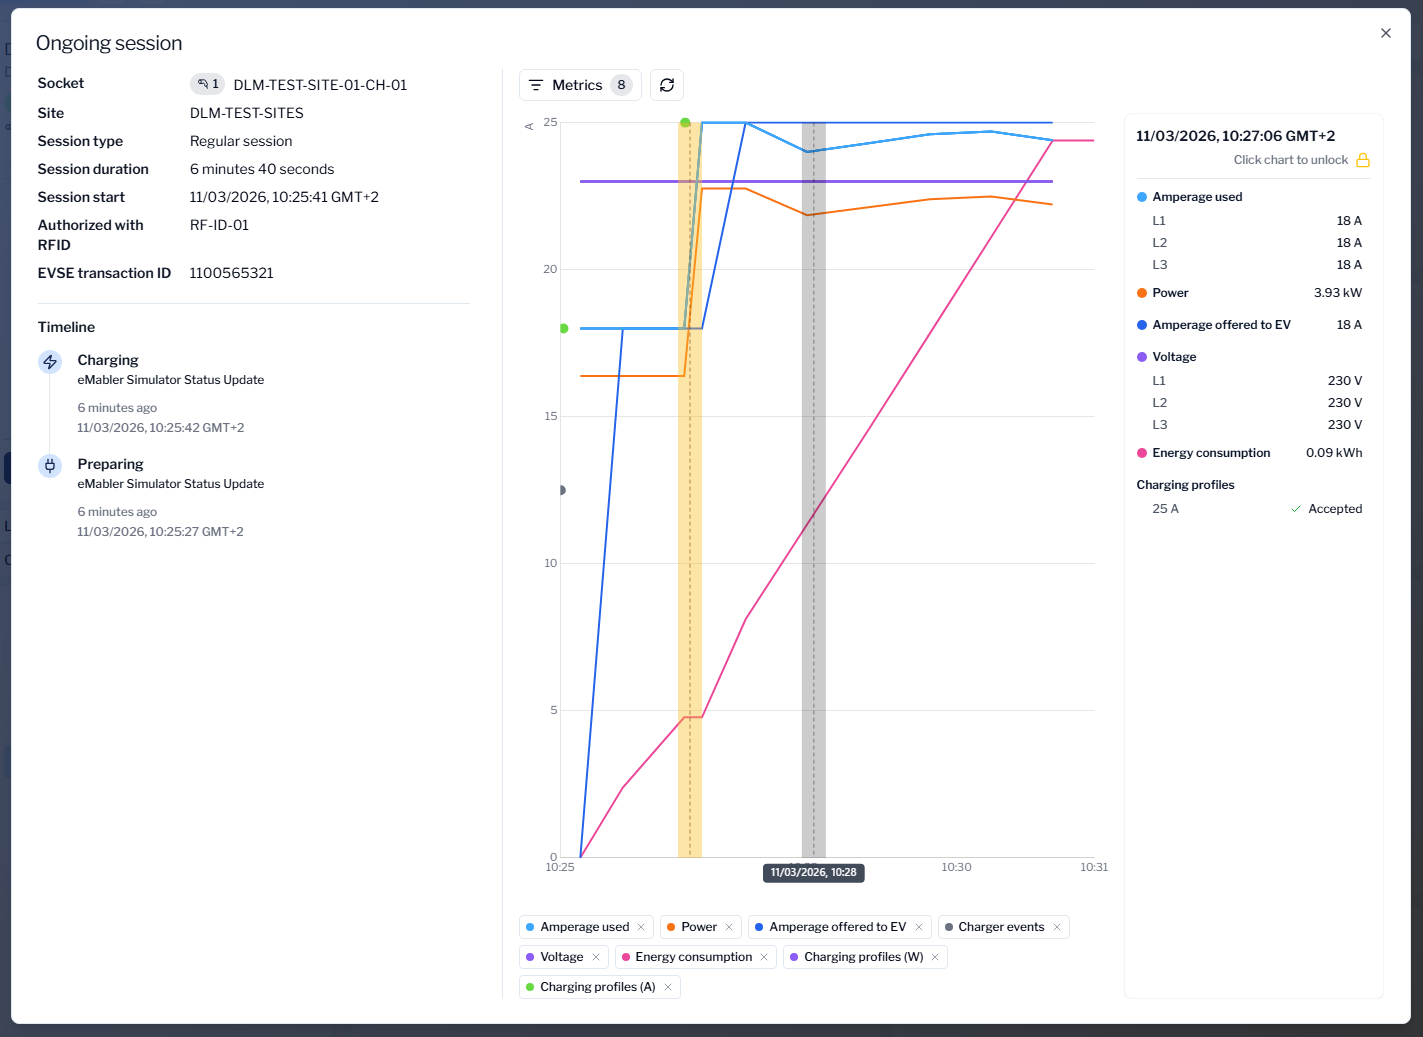Remove the Energy consumption metric chip
1423x1037 pixels.
[764, 957]
